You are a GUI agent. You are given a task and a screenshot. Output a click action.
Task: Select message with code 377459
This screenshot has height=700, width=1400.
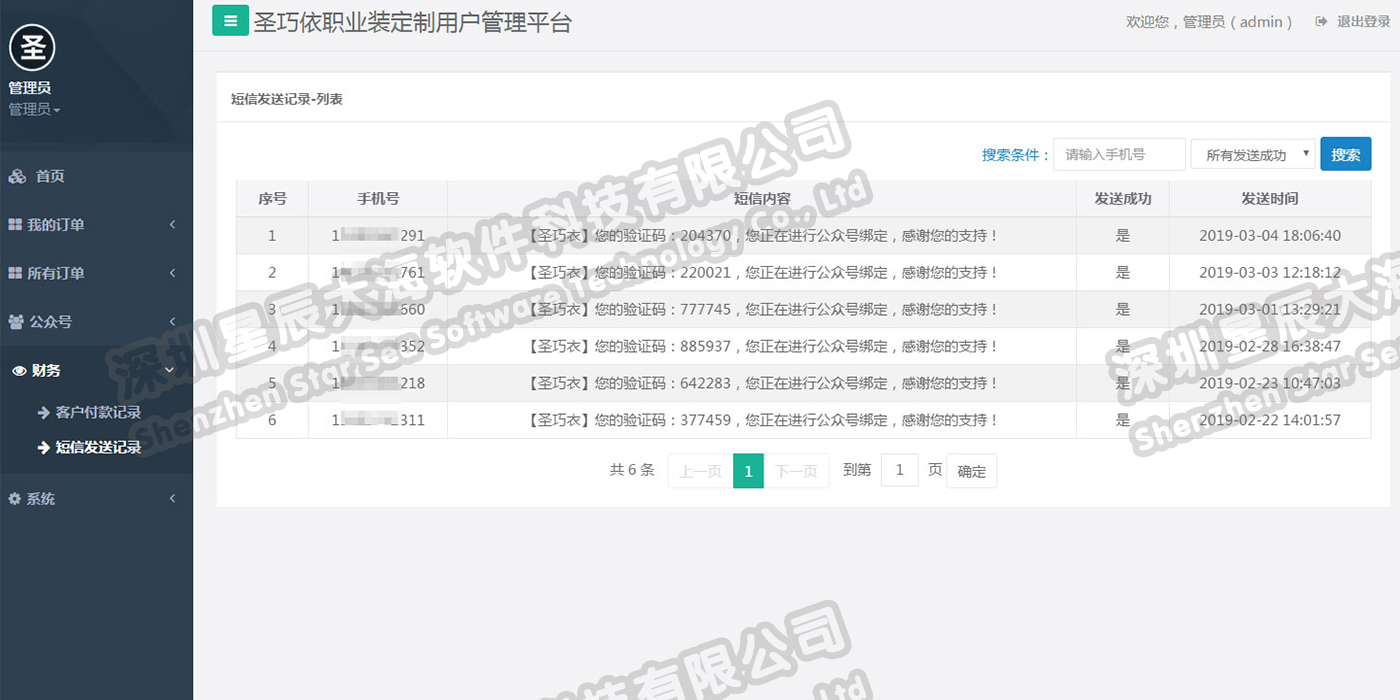[762, 420]
